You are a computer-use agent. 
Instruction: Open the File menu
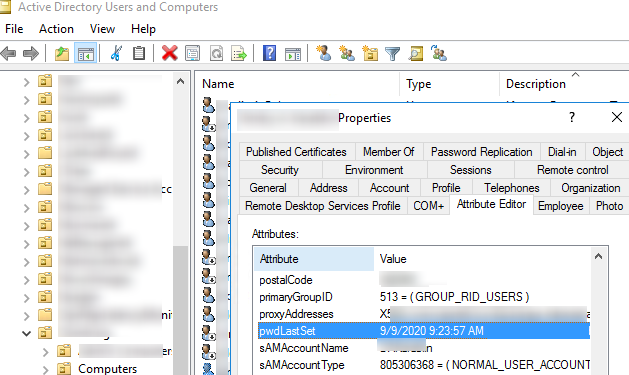[x=14, y=29]
